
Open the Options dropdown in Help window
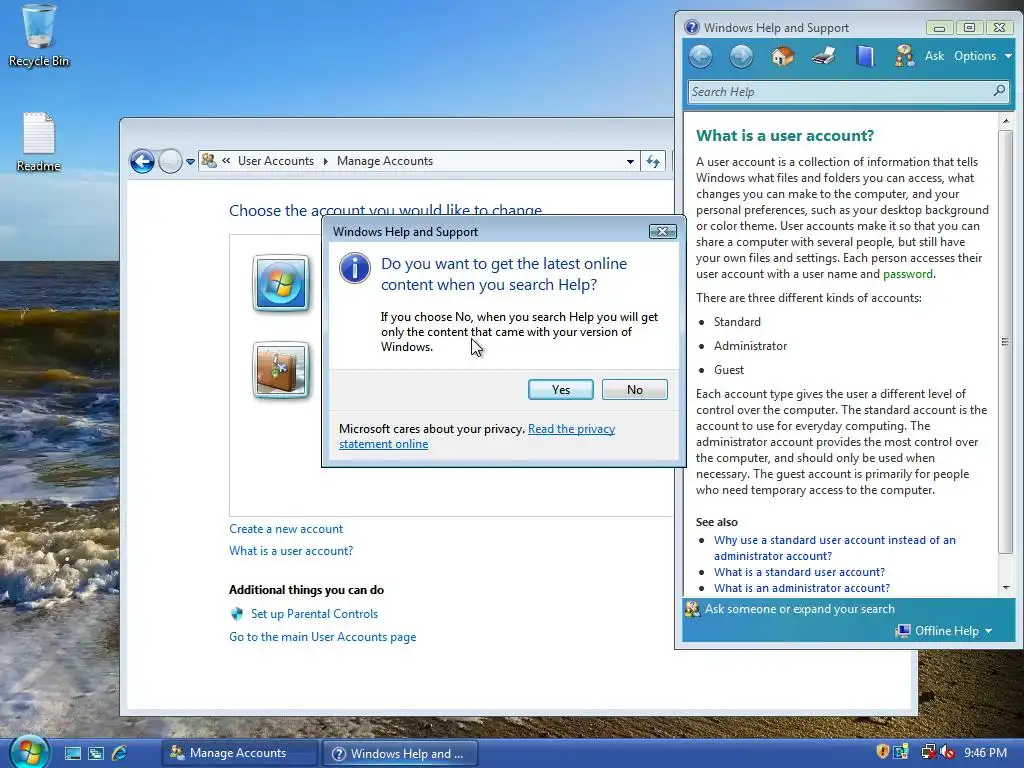point(982,56)
